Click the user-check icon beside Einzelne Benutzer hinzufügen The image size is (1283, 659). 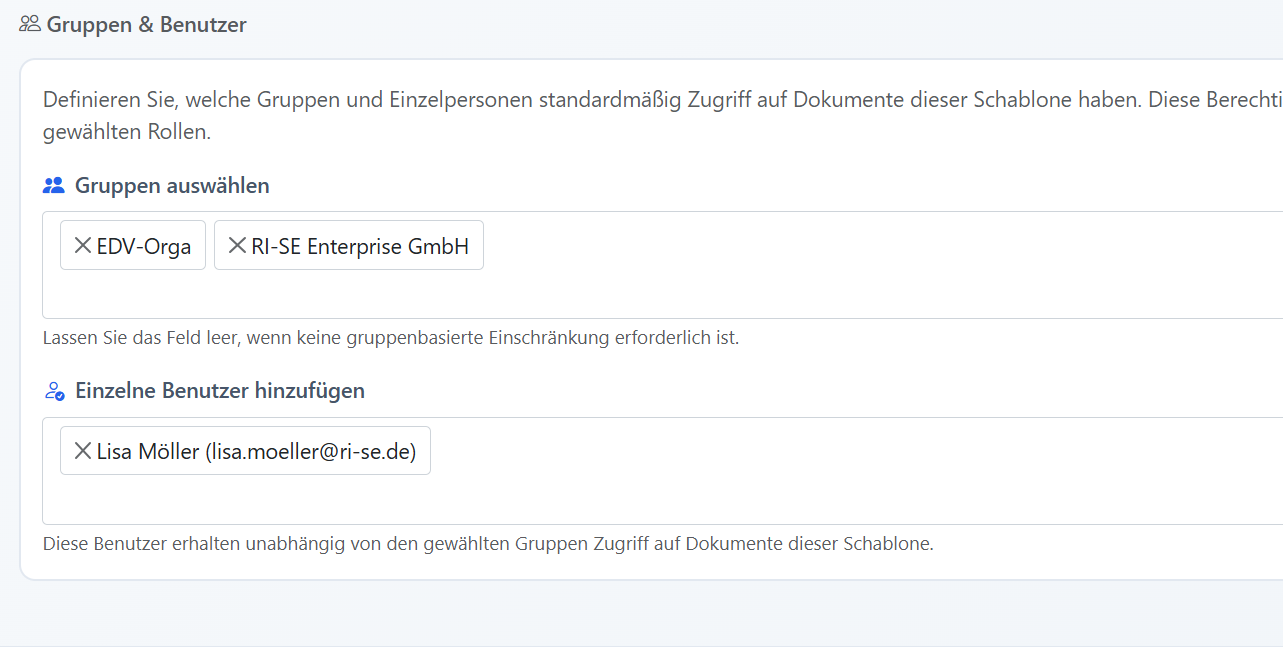[x=54, y=391]
